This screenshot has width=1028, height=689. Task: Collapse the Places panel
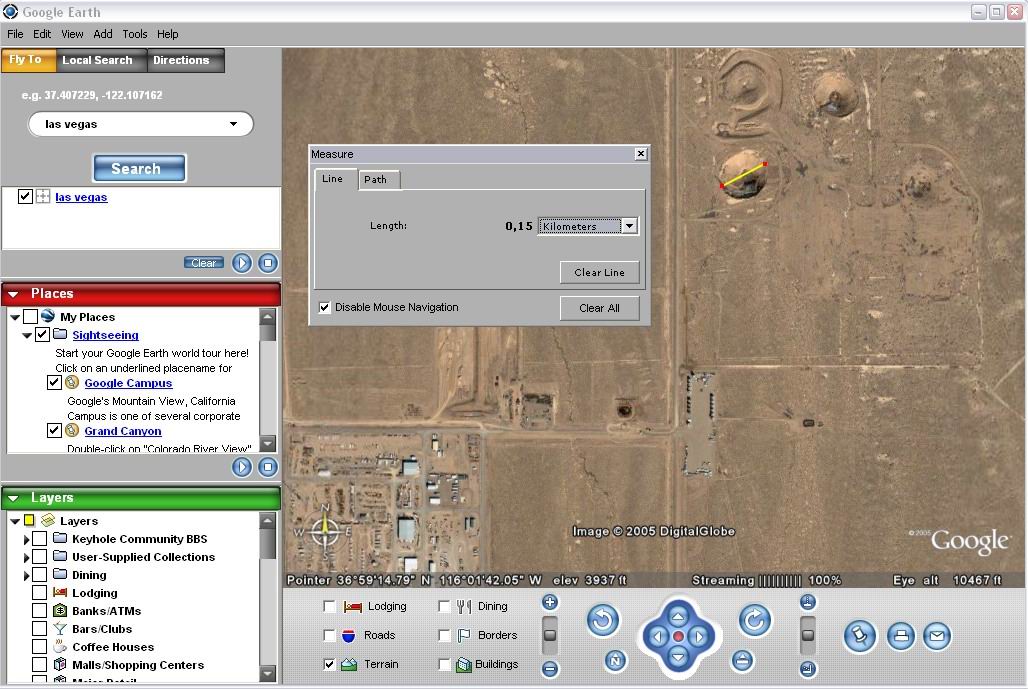point(13,294)
